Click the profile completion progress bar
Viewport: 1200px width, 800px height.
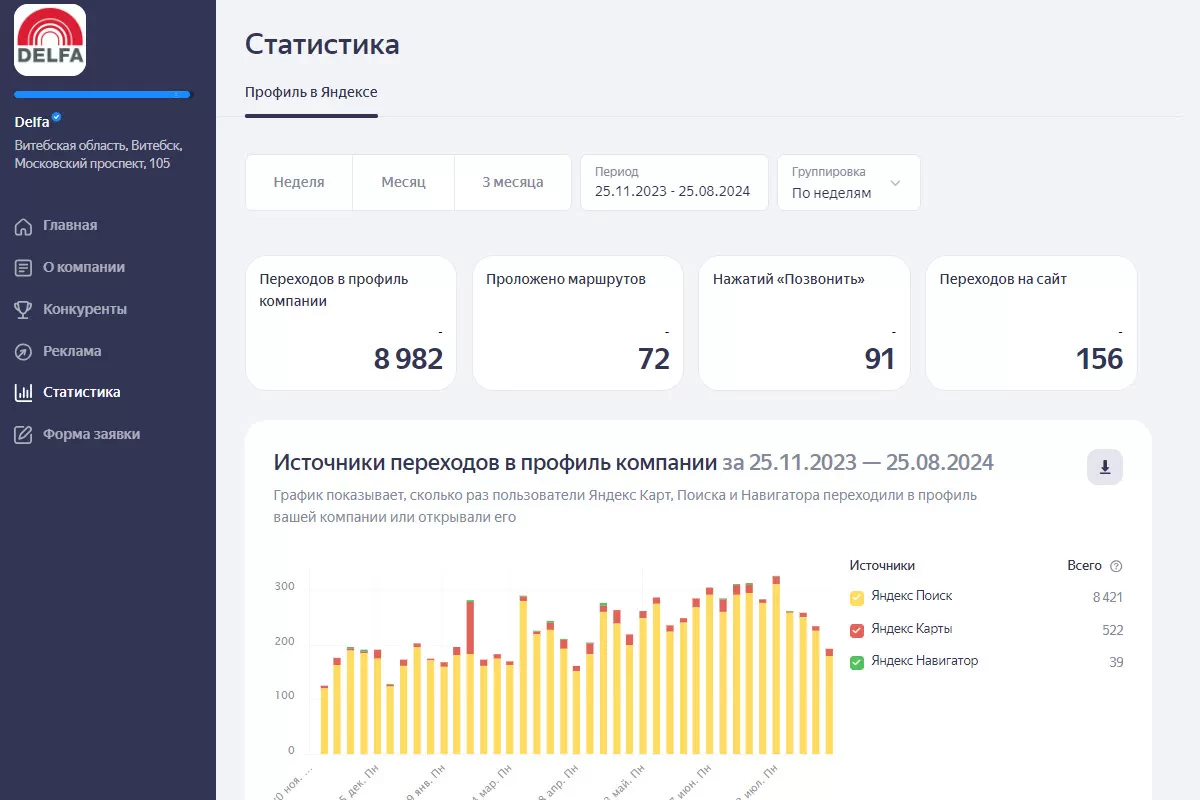(102, 95)
